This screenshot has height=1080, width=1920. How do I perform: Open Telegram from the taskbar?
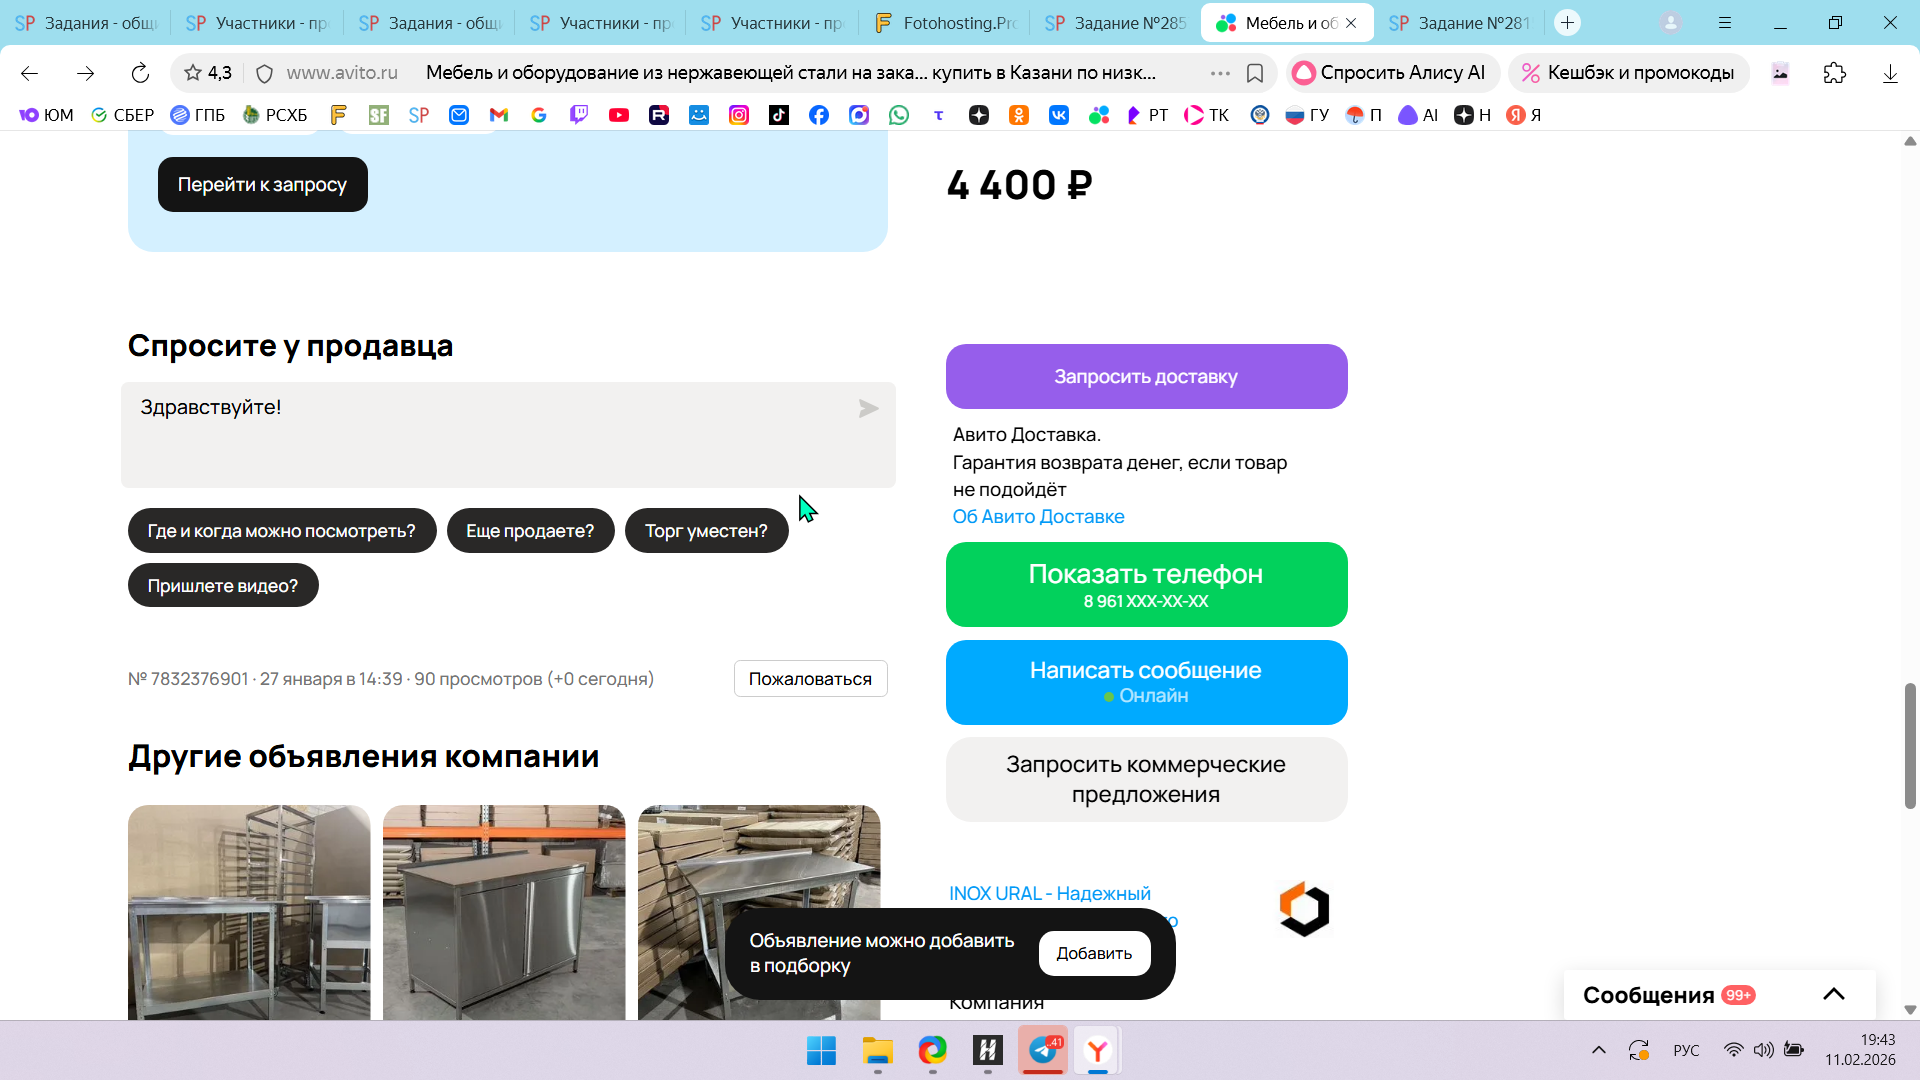[x=1043, y=1050]
